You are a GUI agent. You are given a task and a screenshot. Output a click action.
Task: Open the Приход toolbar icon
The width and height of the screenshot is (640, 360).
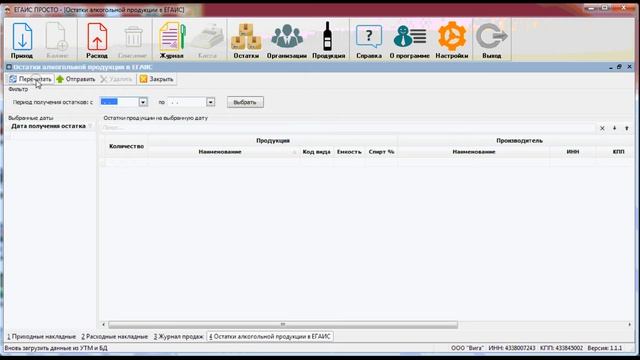click(22, 40)
